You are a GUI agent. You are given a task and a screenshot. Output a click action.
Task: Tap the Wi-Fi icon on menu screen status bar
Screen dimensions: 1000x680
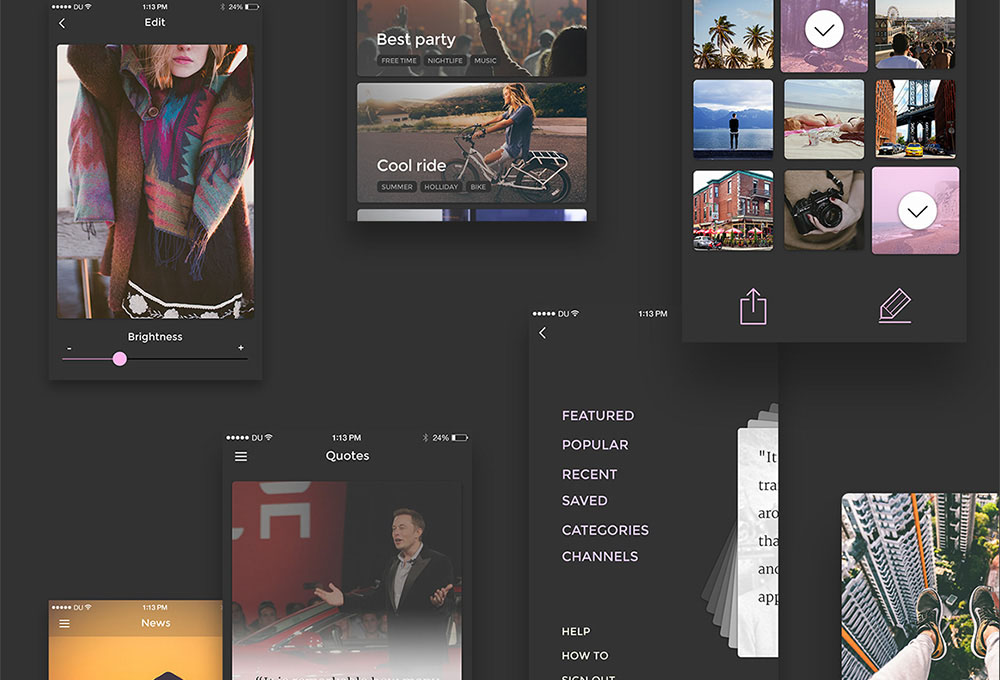(x=575, y=313)
